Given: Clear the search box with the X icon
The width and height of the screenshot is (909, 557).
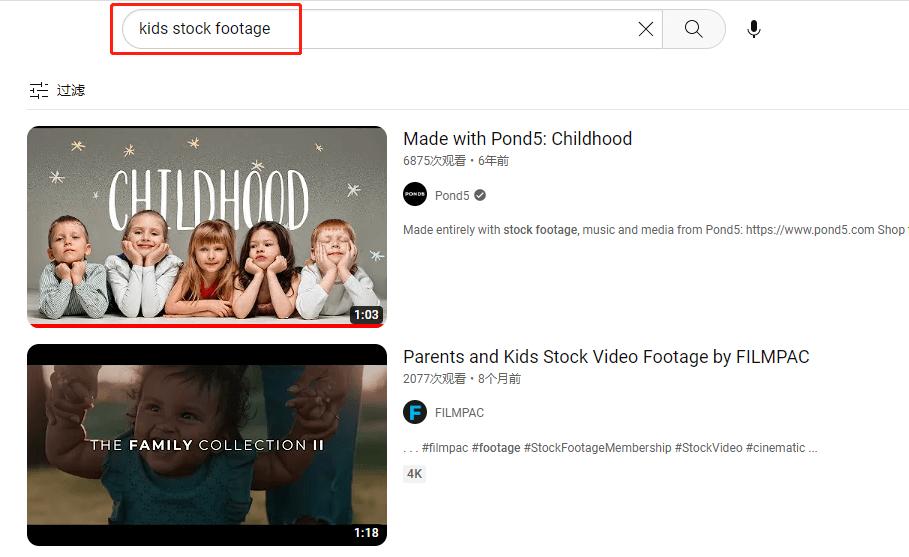Looking at the screenshot, I should point(646,29).
